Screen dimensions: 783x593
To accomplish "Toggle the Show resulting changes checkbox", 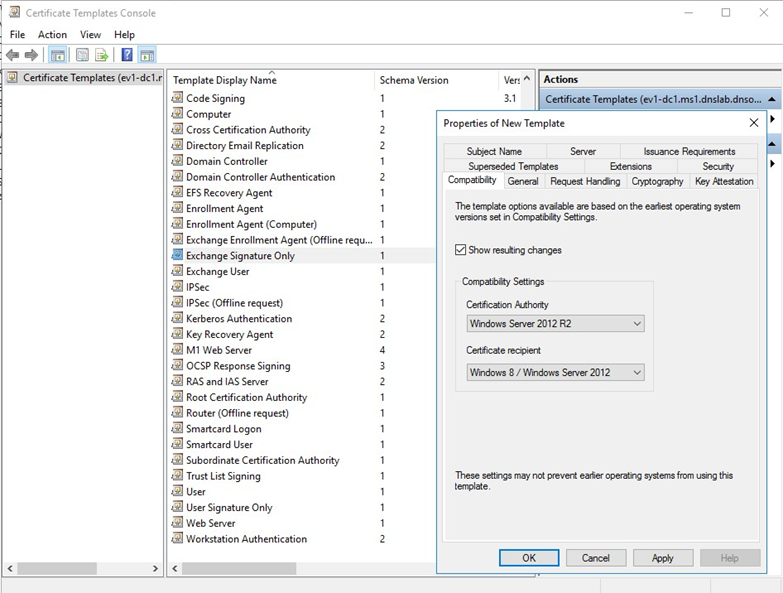I will [460, 250].
